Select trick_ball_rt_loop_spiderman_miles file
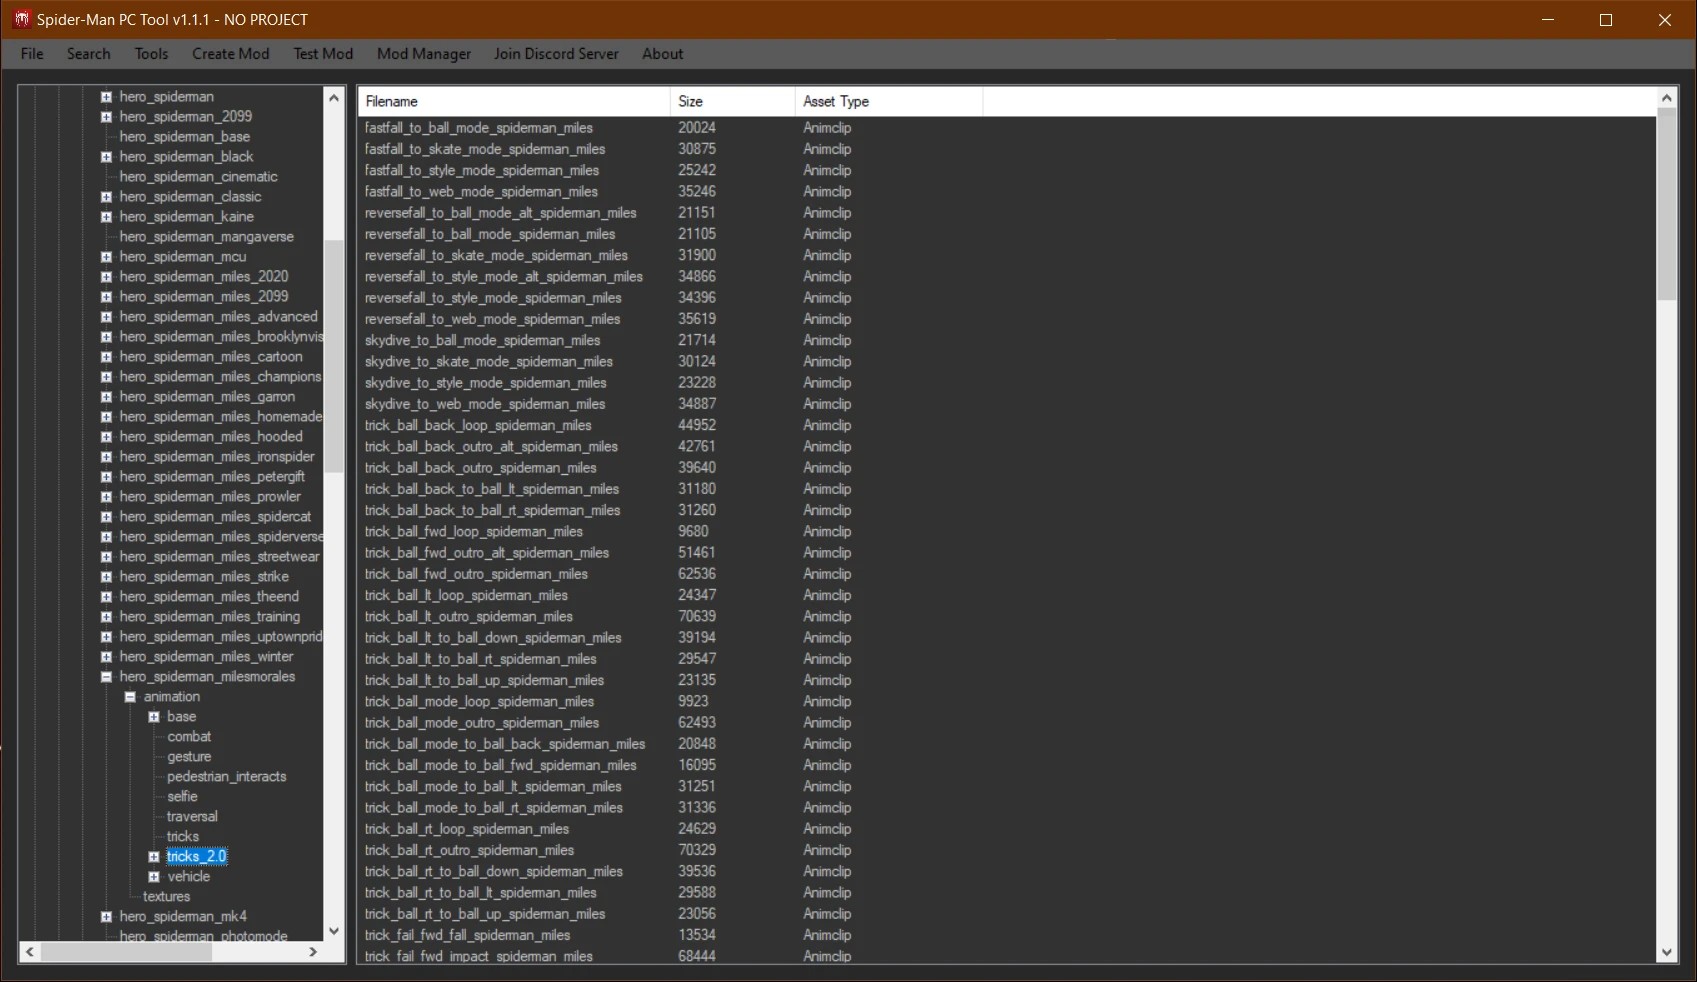This screenshot has height=982, width=1697. (x=467, y=829)
